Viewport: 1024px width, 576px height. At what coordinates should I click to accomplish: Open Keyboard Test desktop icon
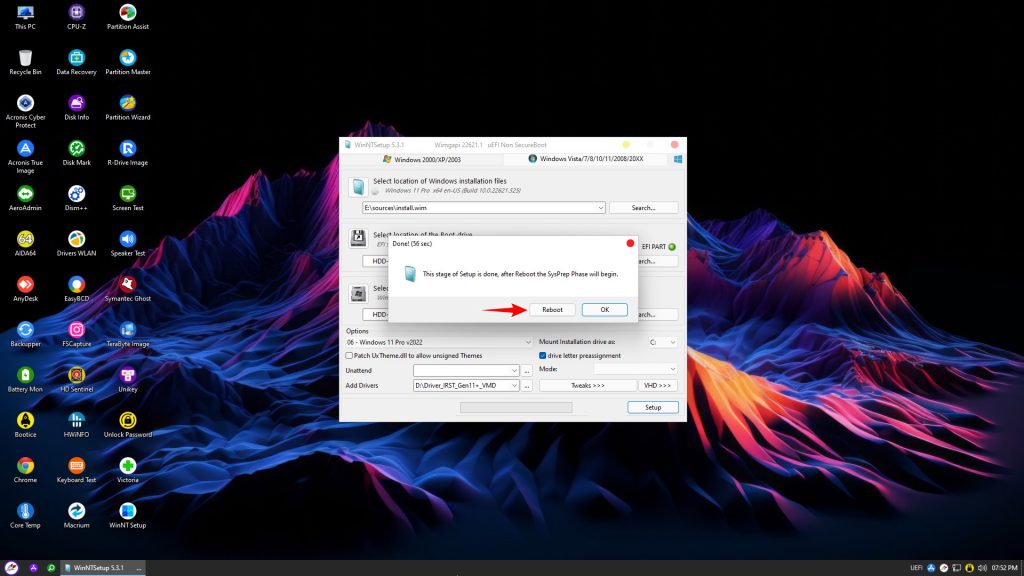click(x=76, y=470)
